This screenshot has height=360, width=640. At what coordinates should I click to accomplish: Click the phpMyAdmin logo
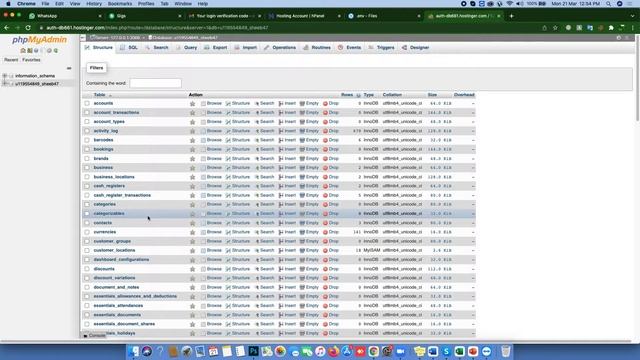(x=39, y=40)
